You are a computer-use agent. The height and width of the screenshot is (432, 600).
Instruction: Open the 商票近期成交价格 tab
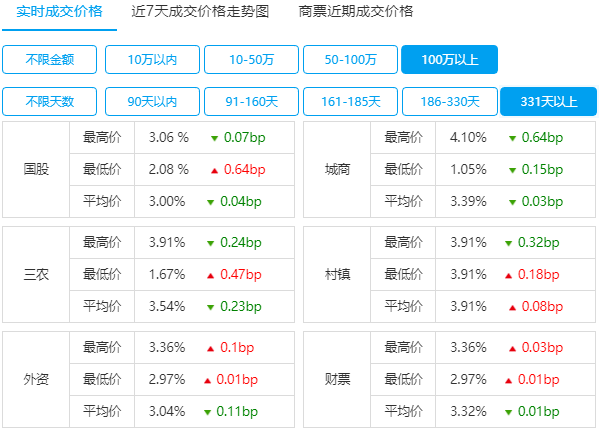355,11
